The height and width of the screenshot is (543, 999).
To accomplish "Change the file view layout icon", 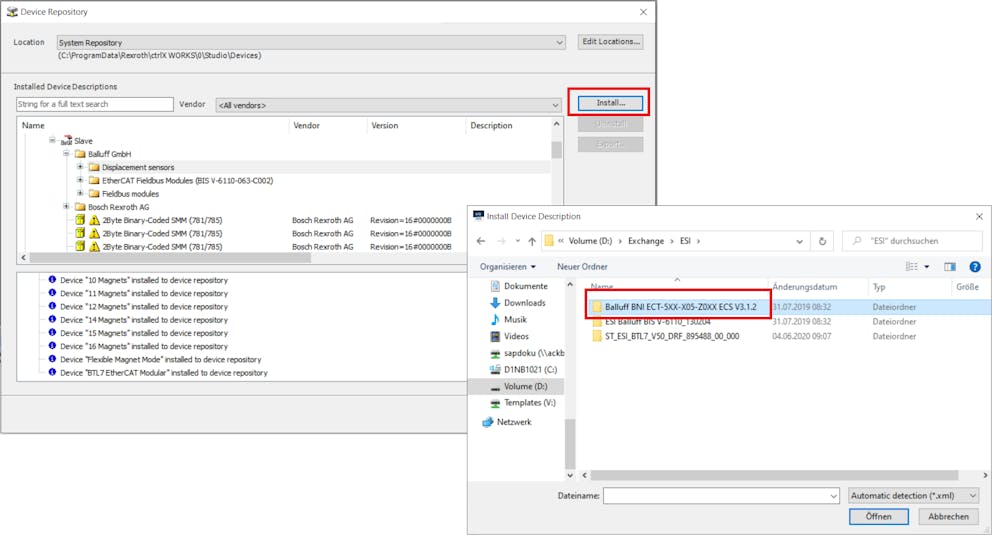I will (x=912, y=266).
